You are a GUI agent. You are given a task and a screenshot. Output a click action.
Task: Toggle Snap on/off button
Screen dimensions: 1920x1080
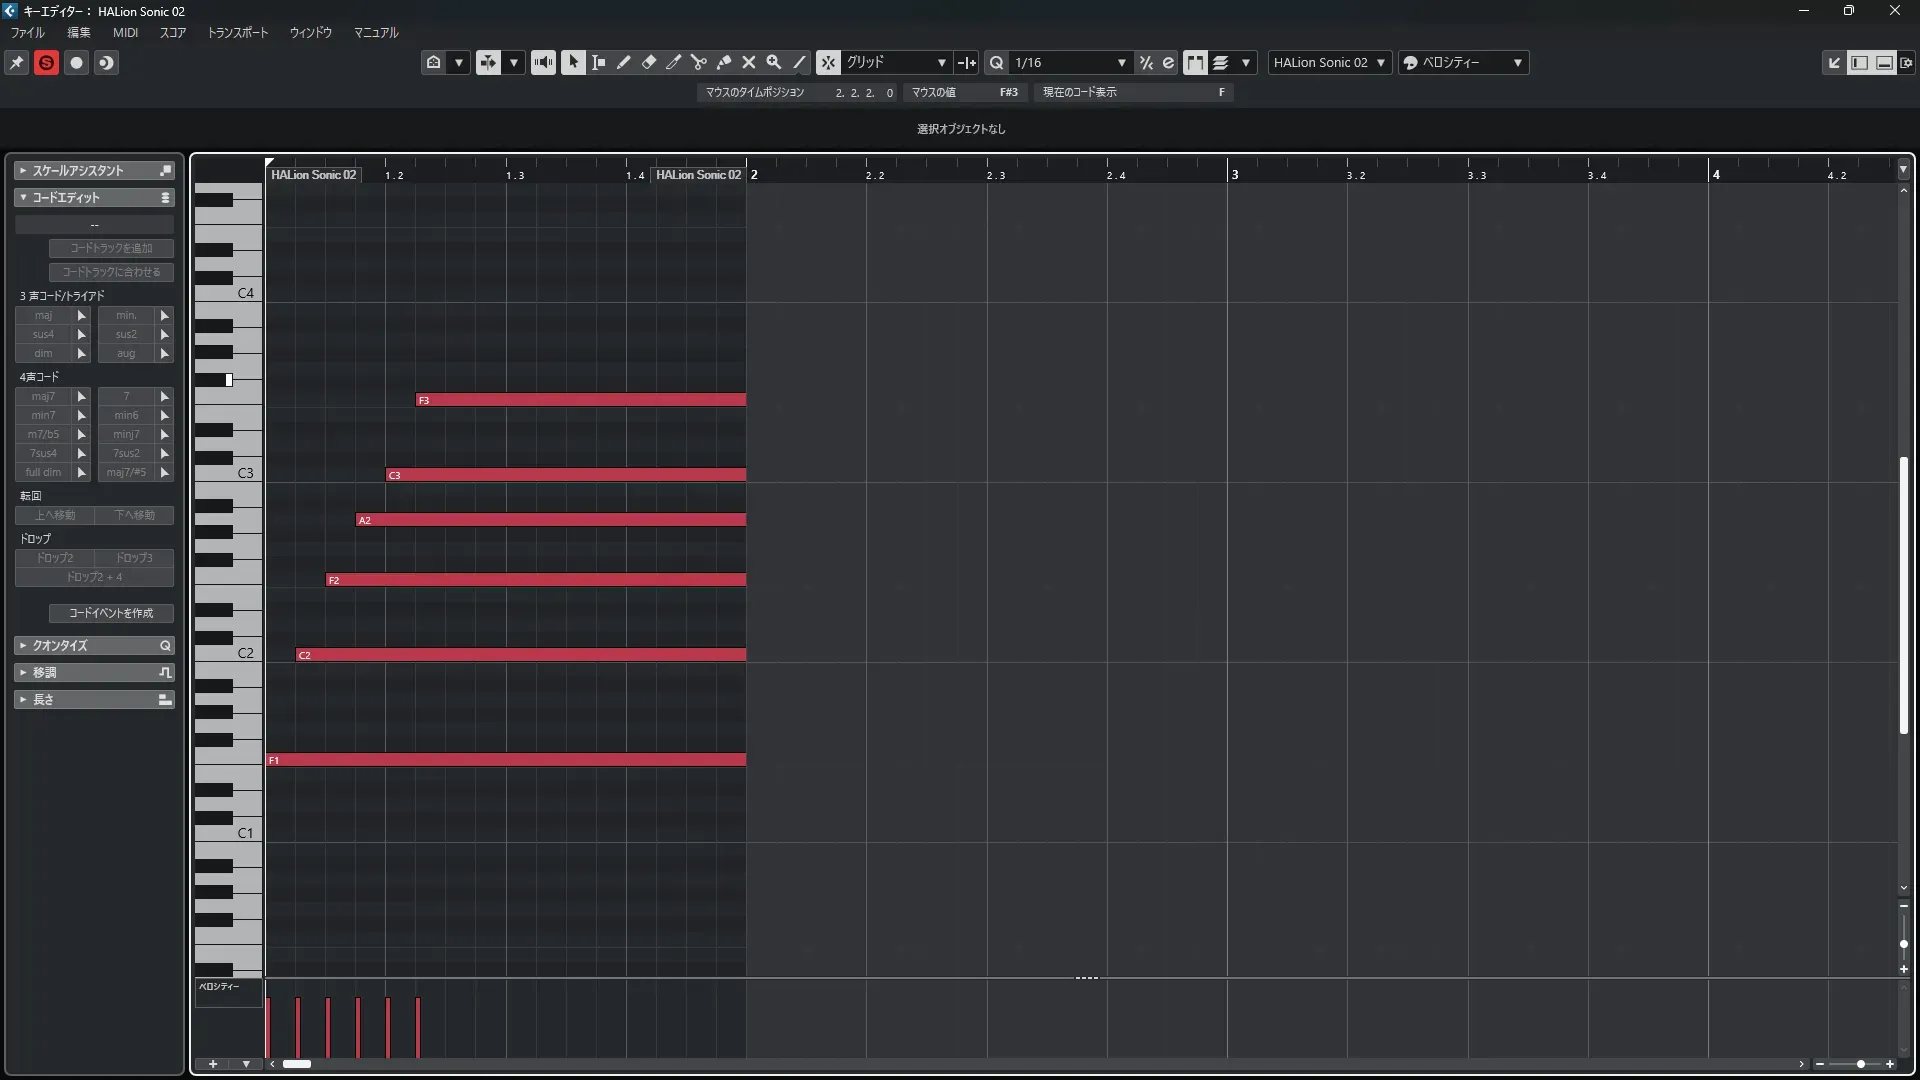click(828, 62)
